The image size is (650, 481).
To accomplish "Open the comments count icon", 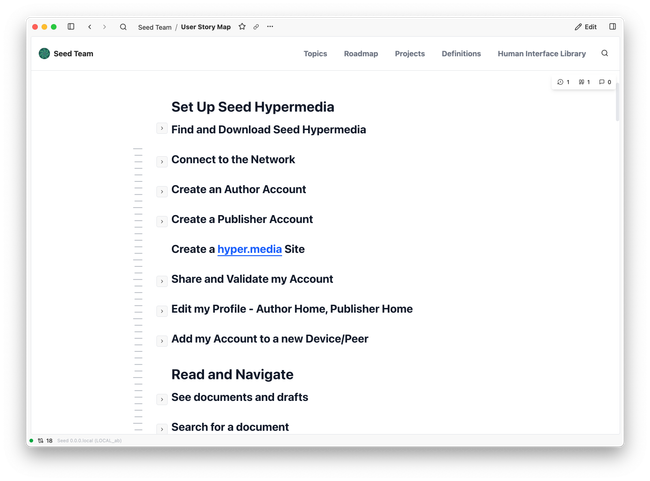I will click(604, 82).
